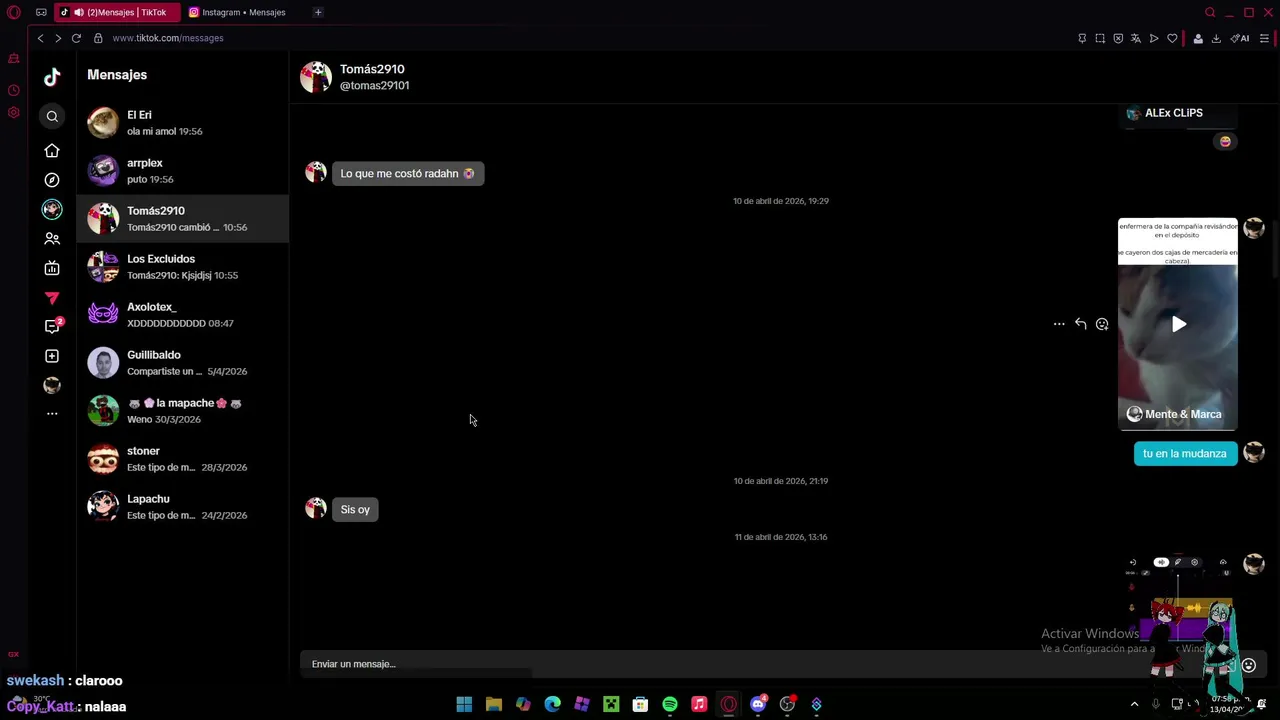Screen dimensions: 1280x720
Task: Open chat with Axolotex_
Action: click(183, 315)
